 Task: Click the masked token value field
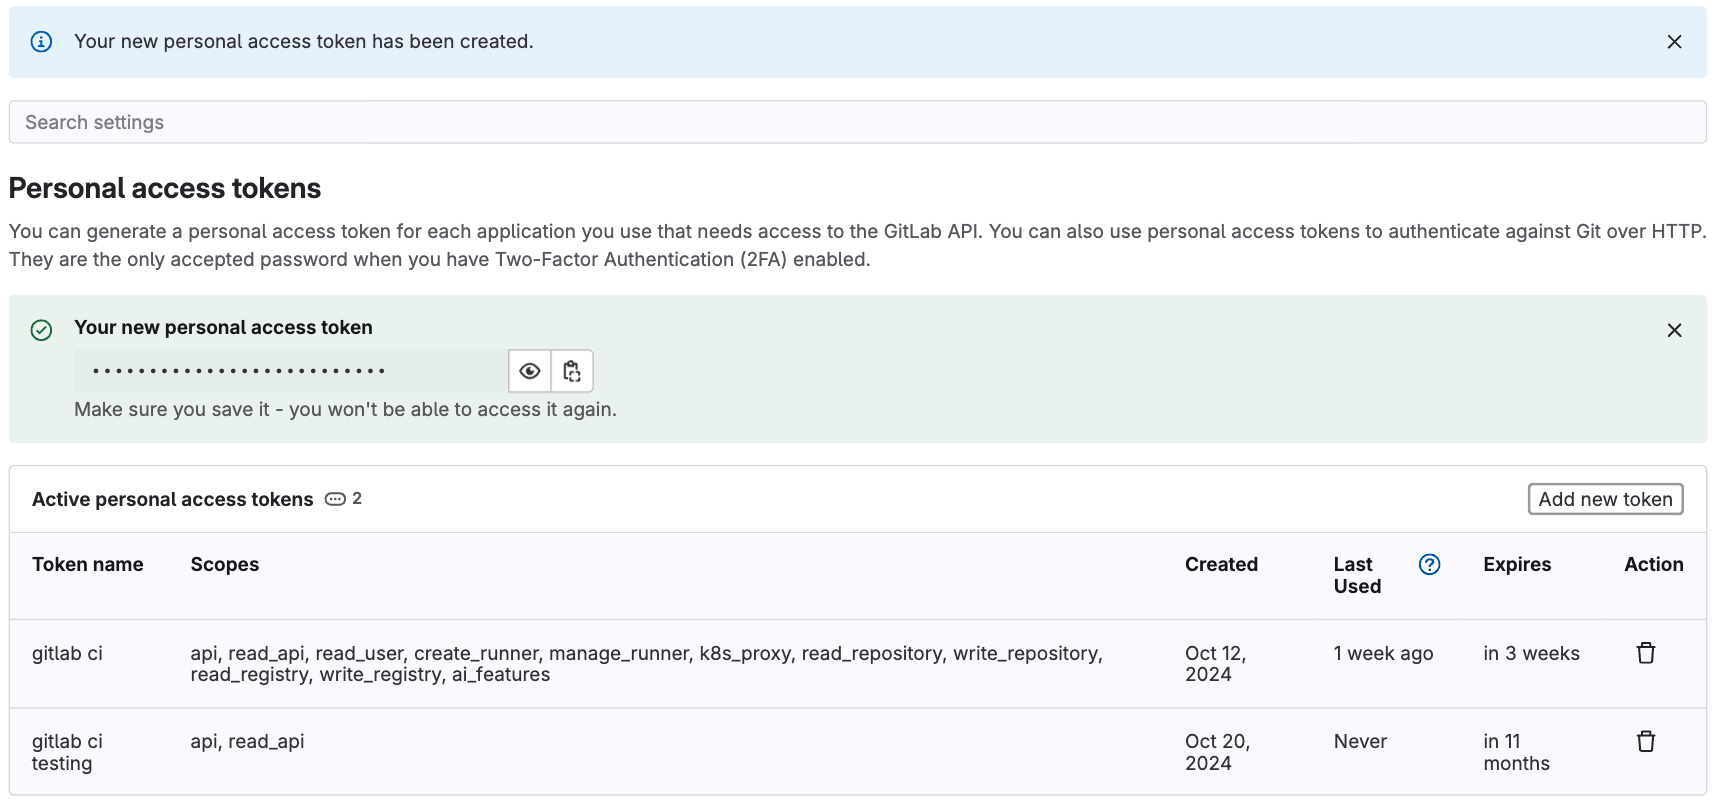pos(291,371)
